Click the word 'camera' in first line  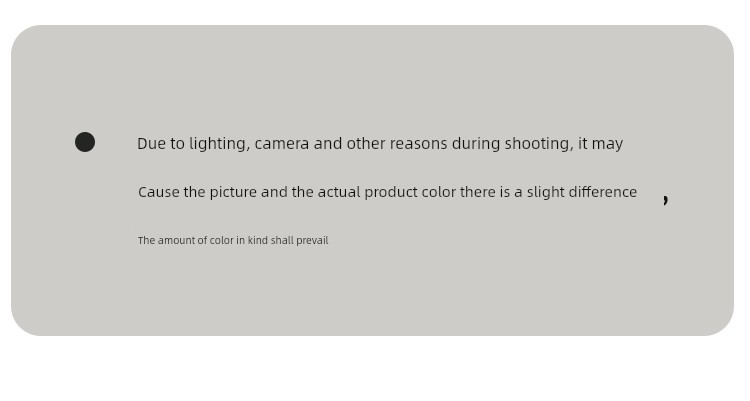[x=282, y=144]
